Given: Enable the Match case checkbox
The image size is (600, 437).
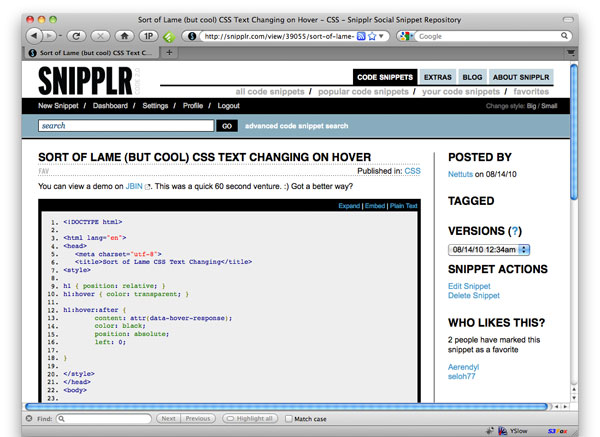Looking at the screenshot, I should point(289,419).
